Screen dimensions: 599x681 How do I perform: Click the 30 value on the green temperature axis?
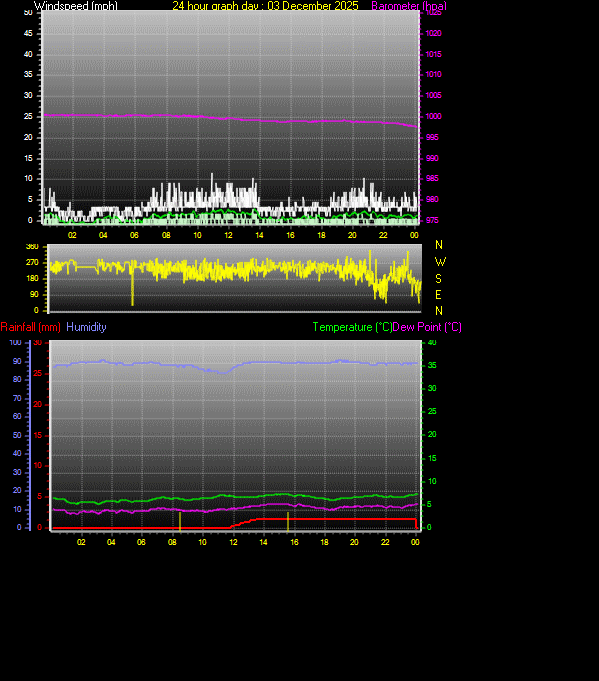pos(432,388)
